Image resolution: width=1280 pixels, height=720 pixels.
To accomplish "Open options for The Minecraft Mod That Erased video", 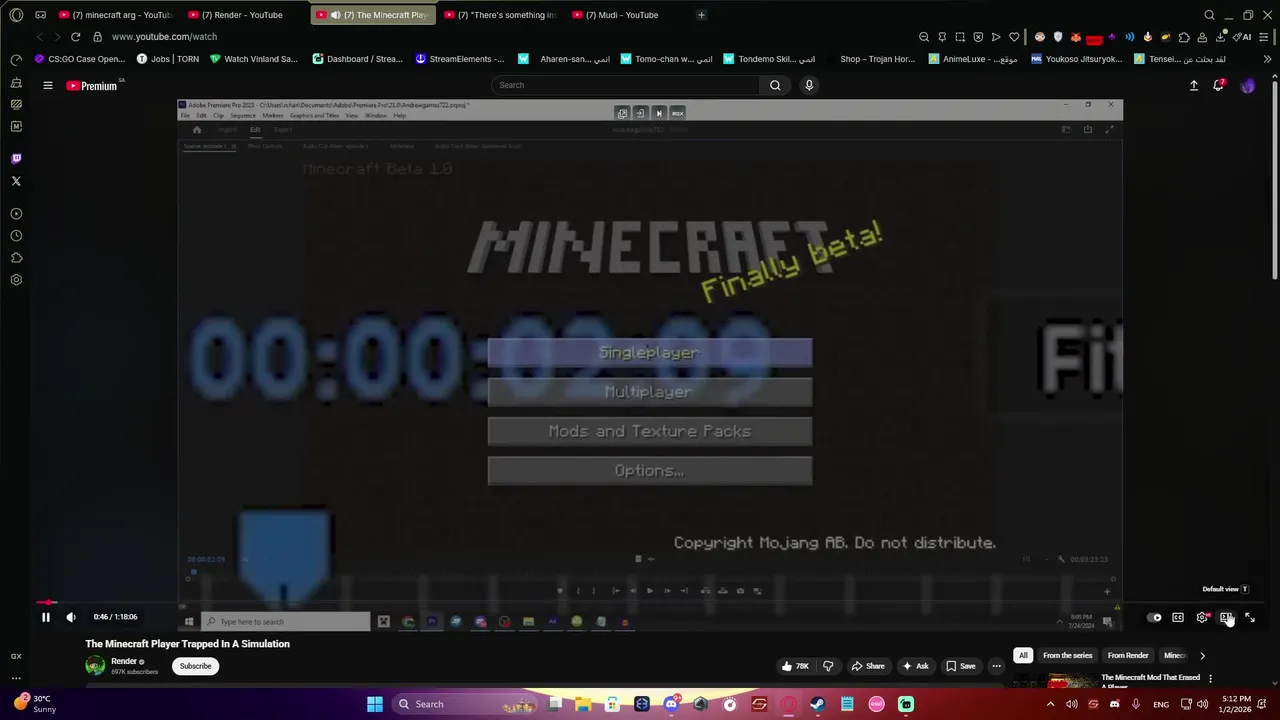I will [x=1210, y=679].
